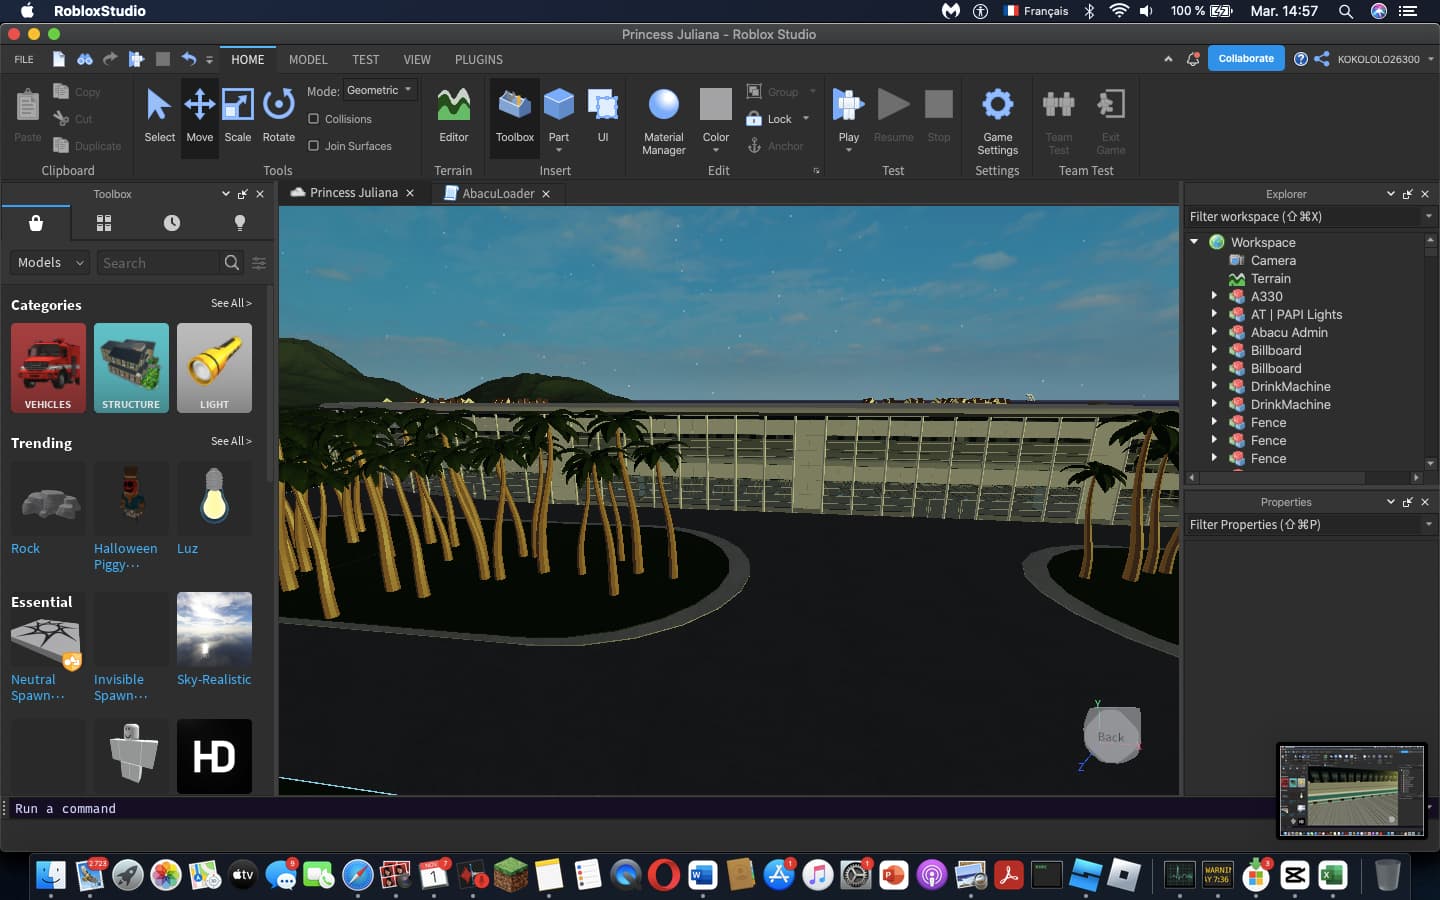Click the viewport orientation Back gizmo
This screenshot has height=900, width=1440.
pos(1111,736)
